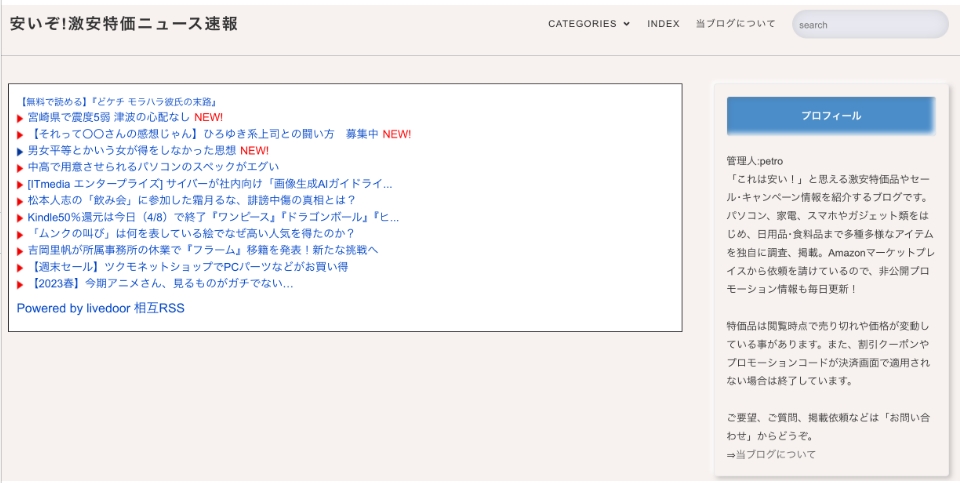
Task: Click the red arrow beside 中高で用意させられるパソコン
Action: (x=20, y=168)
